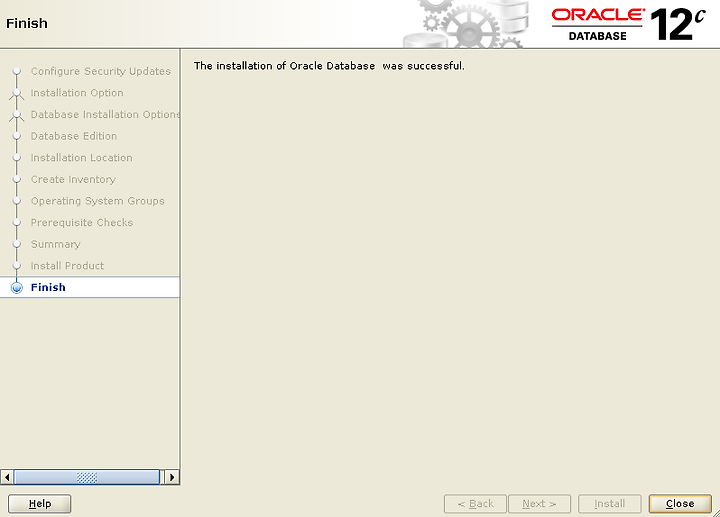Select Configure Security Updates step
This screenshot has width=720, height=517.
pos(101,71)
